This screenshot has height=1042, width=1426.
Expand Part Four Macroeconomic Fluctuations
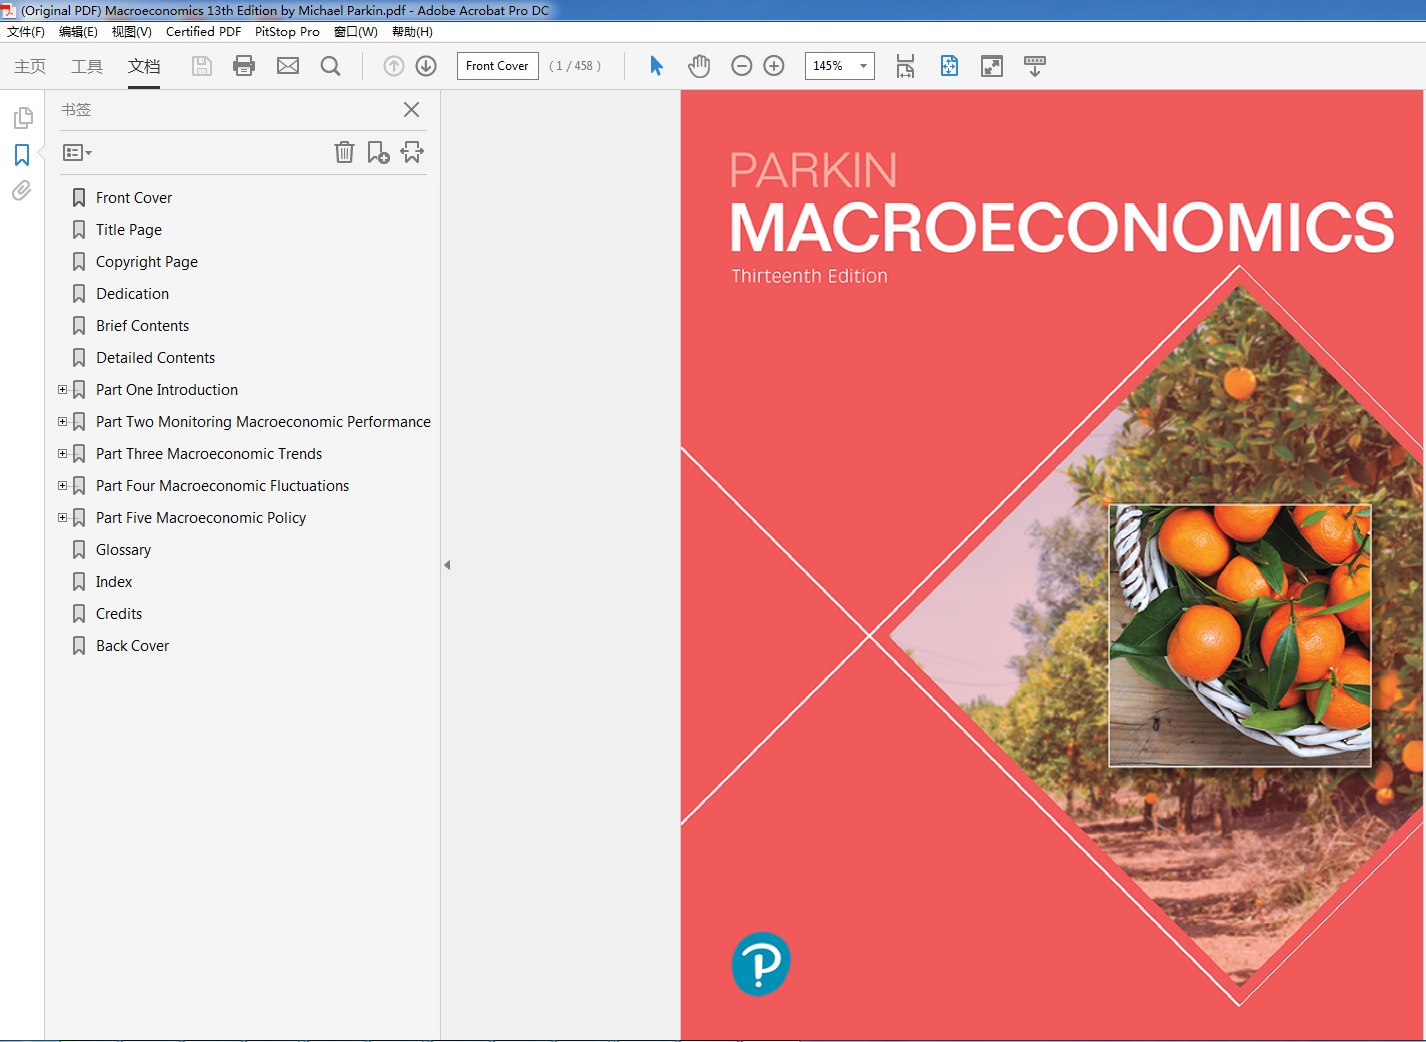pyautogui.click(x=62, y=486)
